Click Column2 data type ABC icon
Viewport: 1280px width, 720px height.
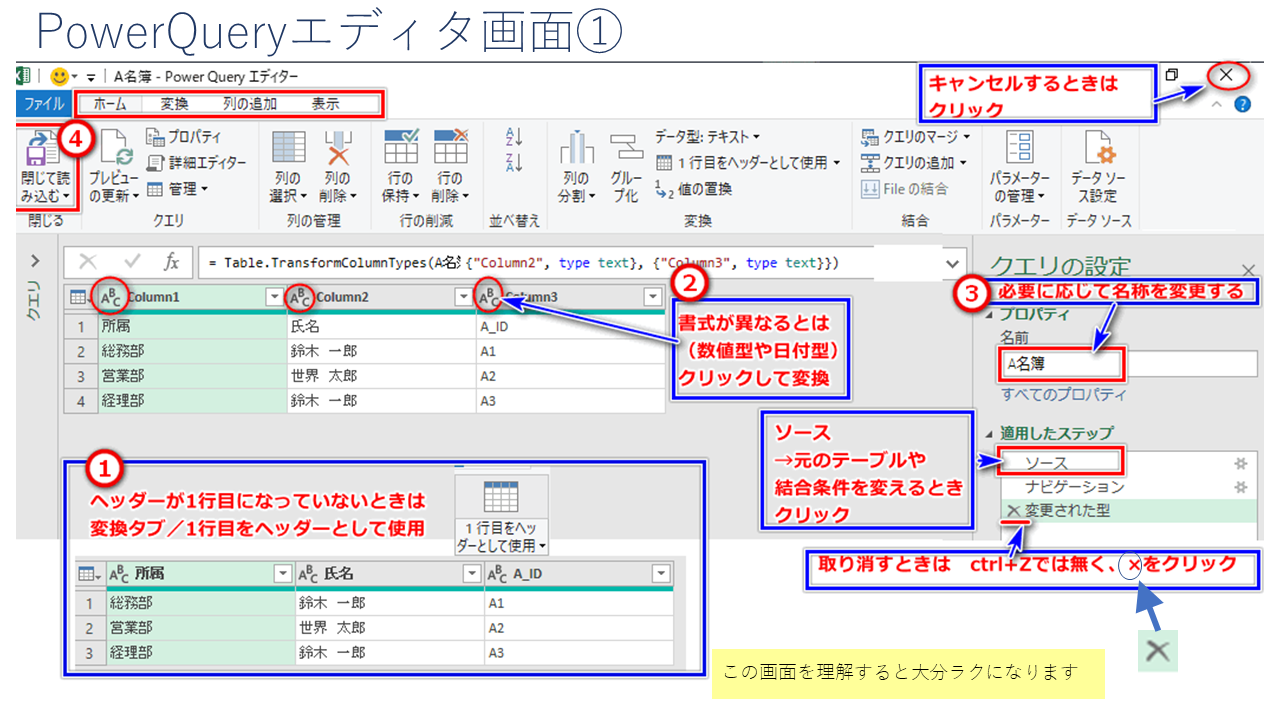300,296
